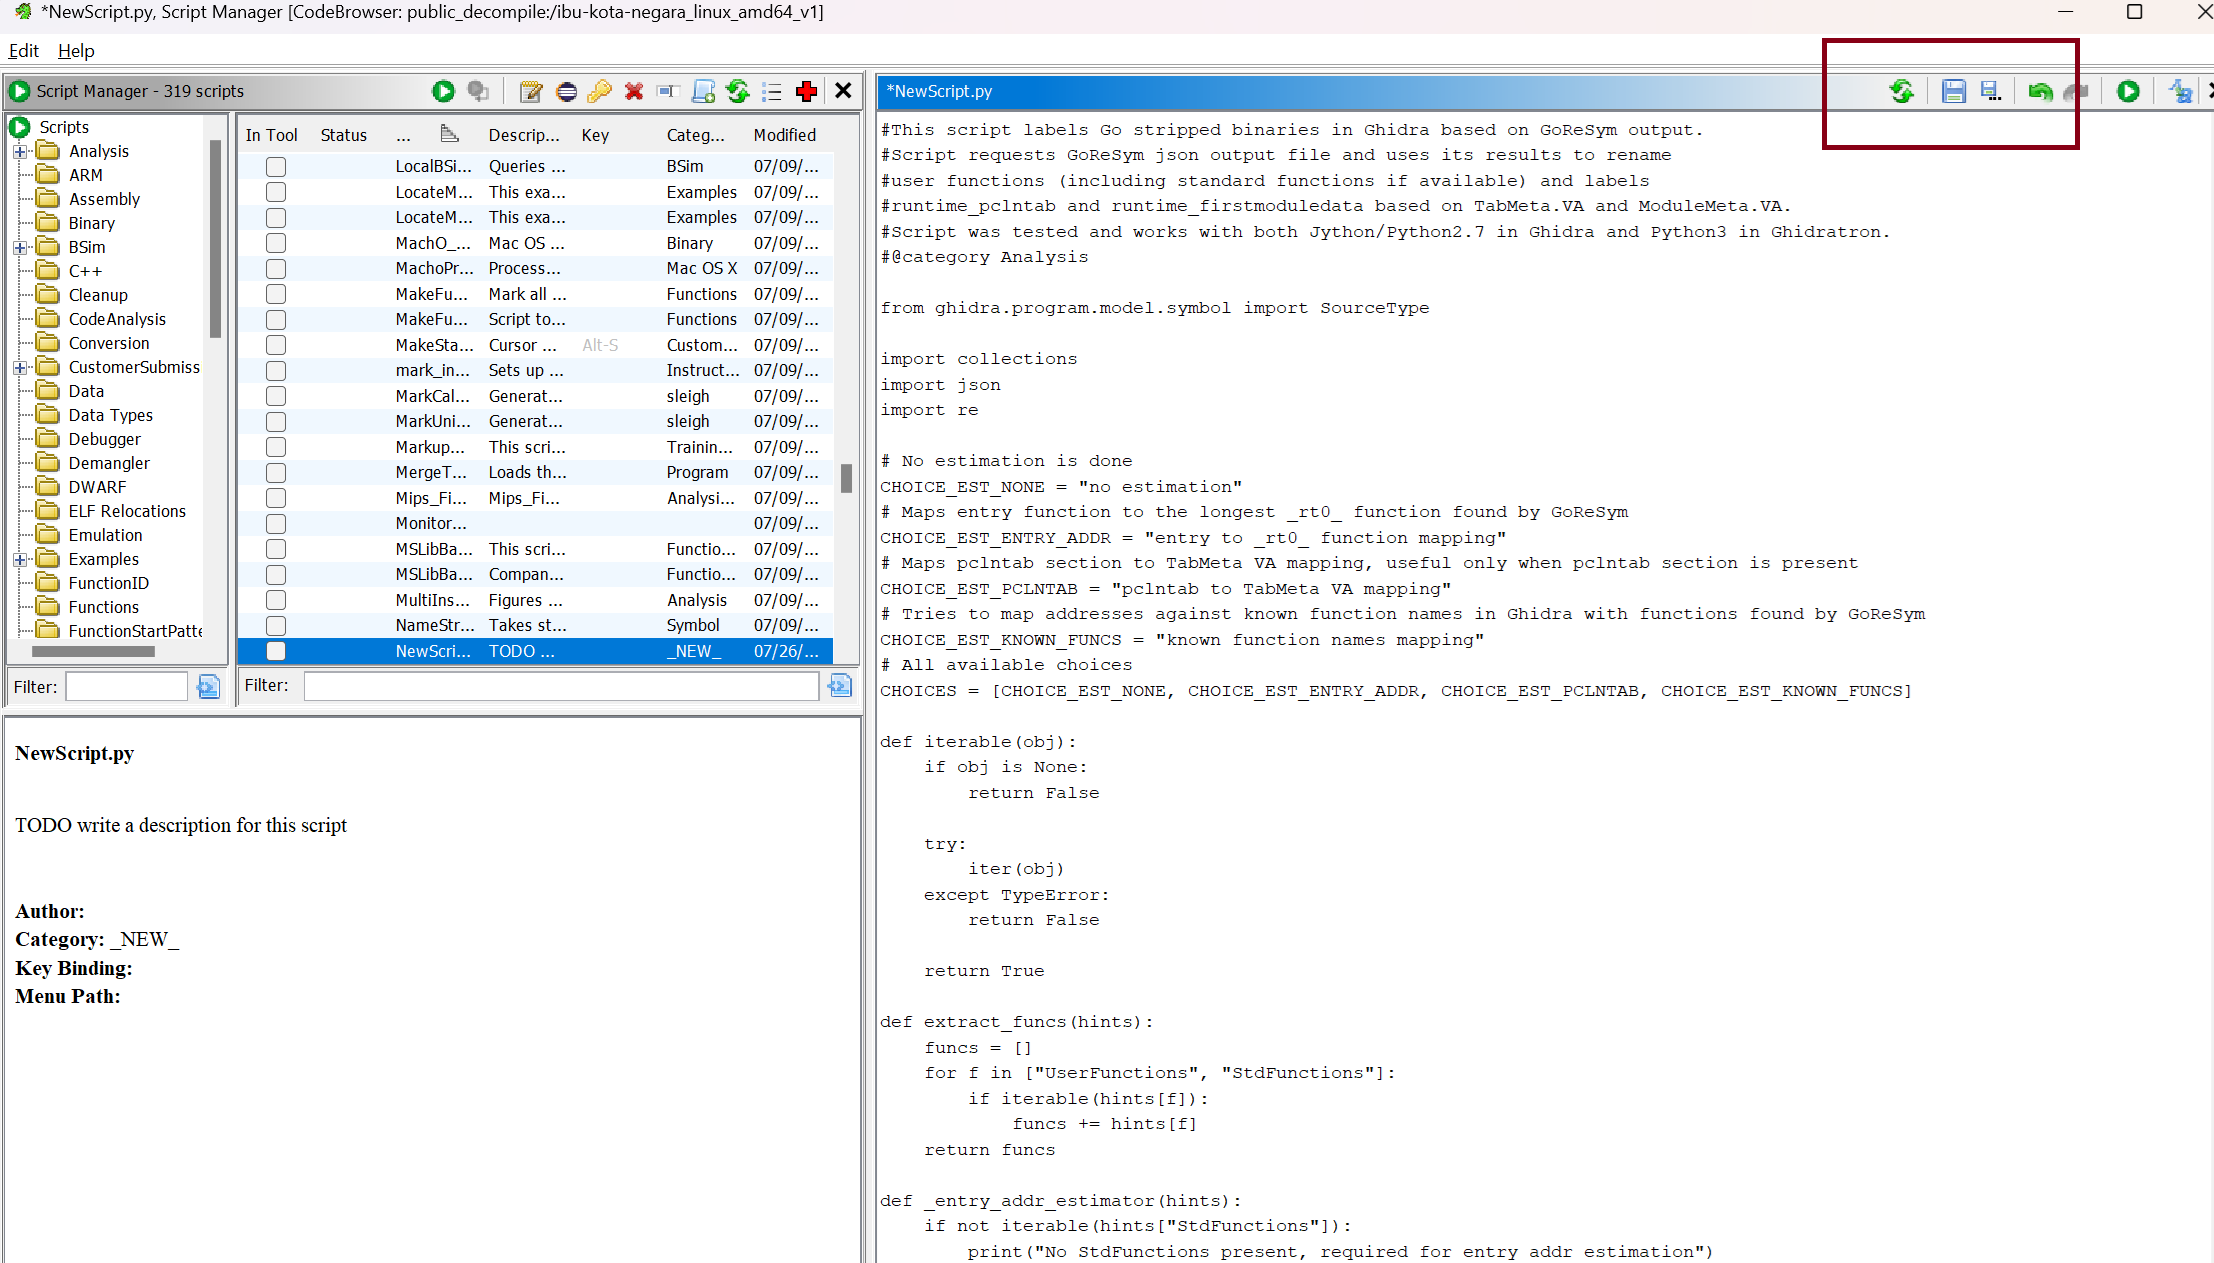The height and width of the screenshot is (1263, 2214).
Task: Minimize the Script Manager window
Action: point(2066,12)
